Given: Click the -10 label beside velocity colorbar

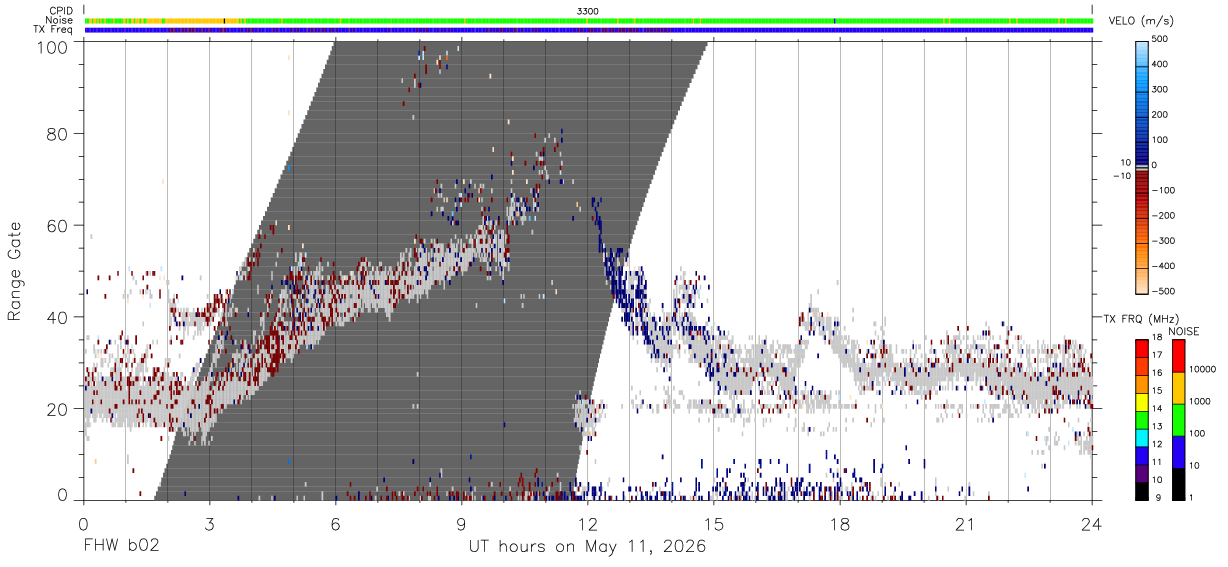Looking at the screenshot, I should [x=1121, y=176].
